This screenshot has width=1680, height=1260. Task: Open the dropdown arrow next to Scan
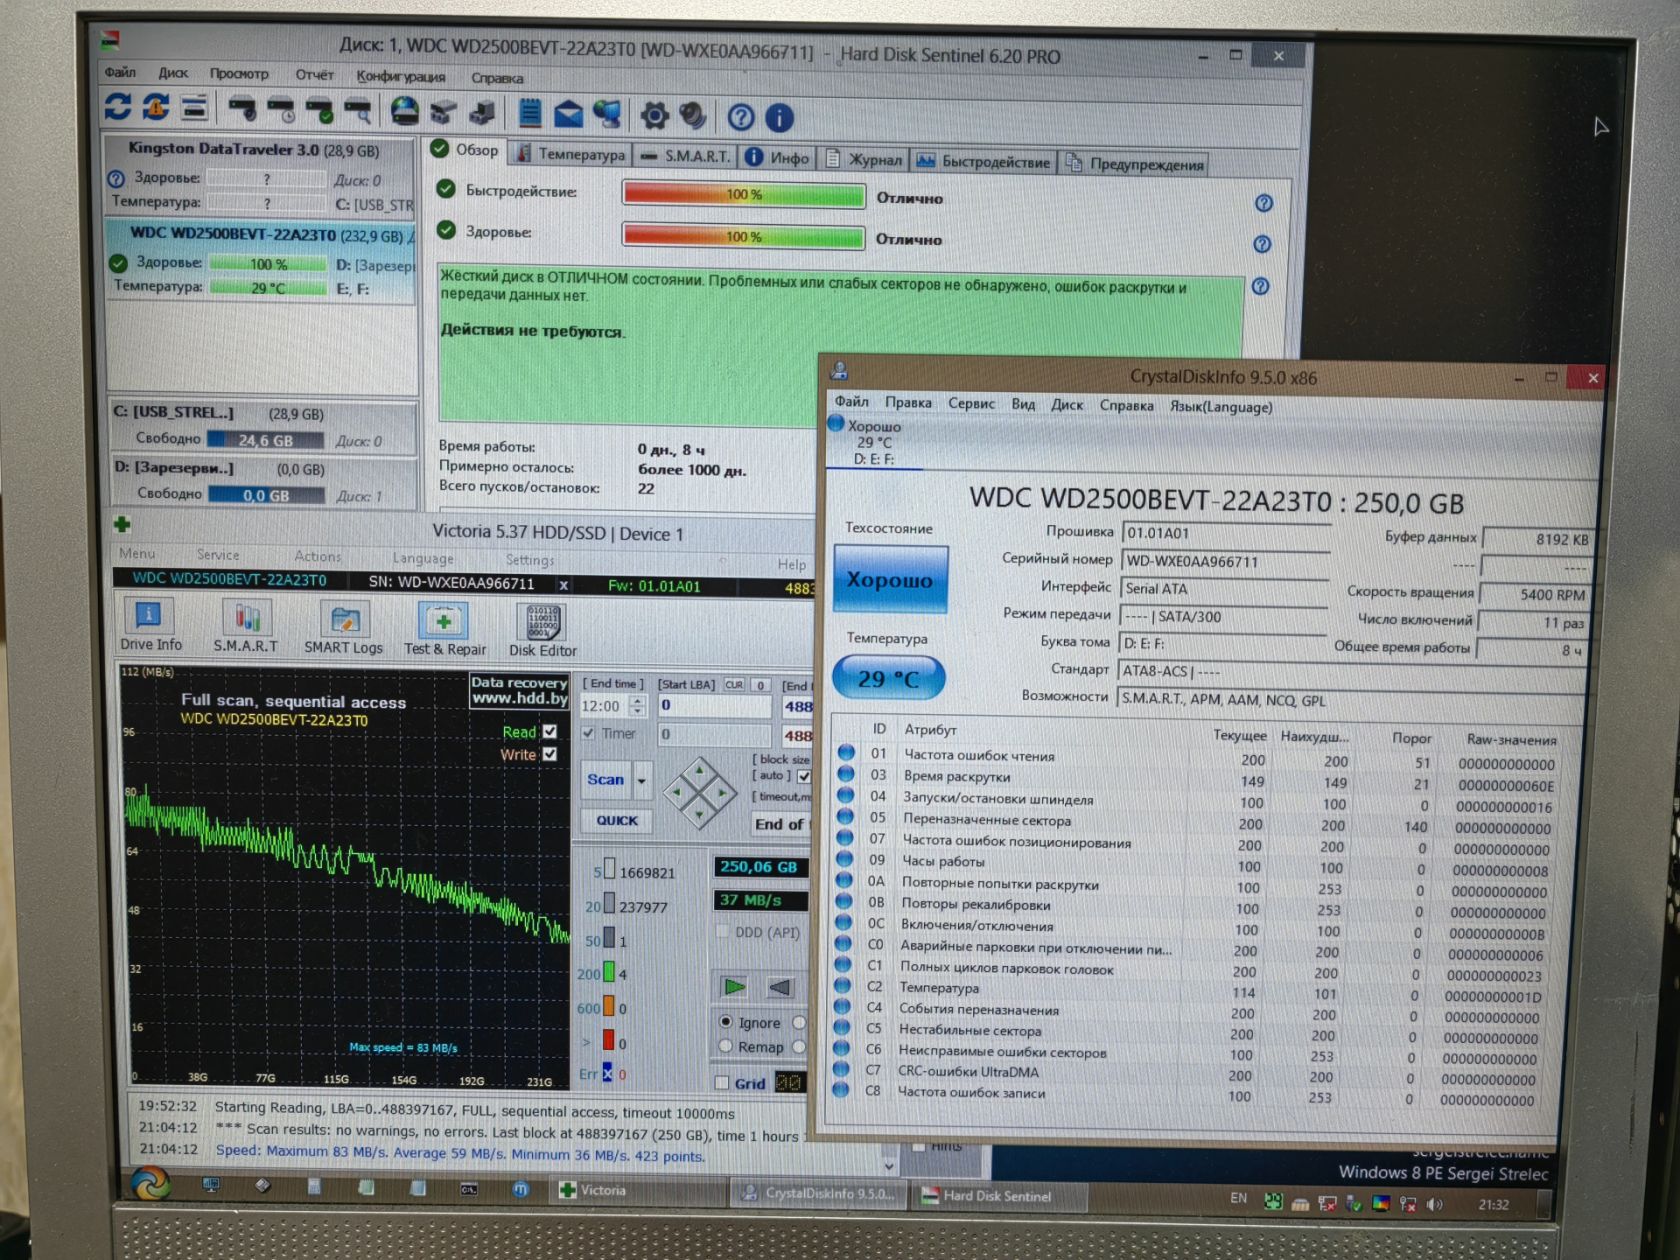641,780
